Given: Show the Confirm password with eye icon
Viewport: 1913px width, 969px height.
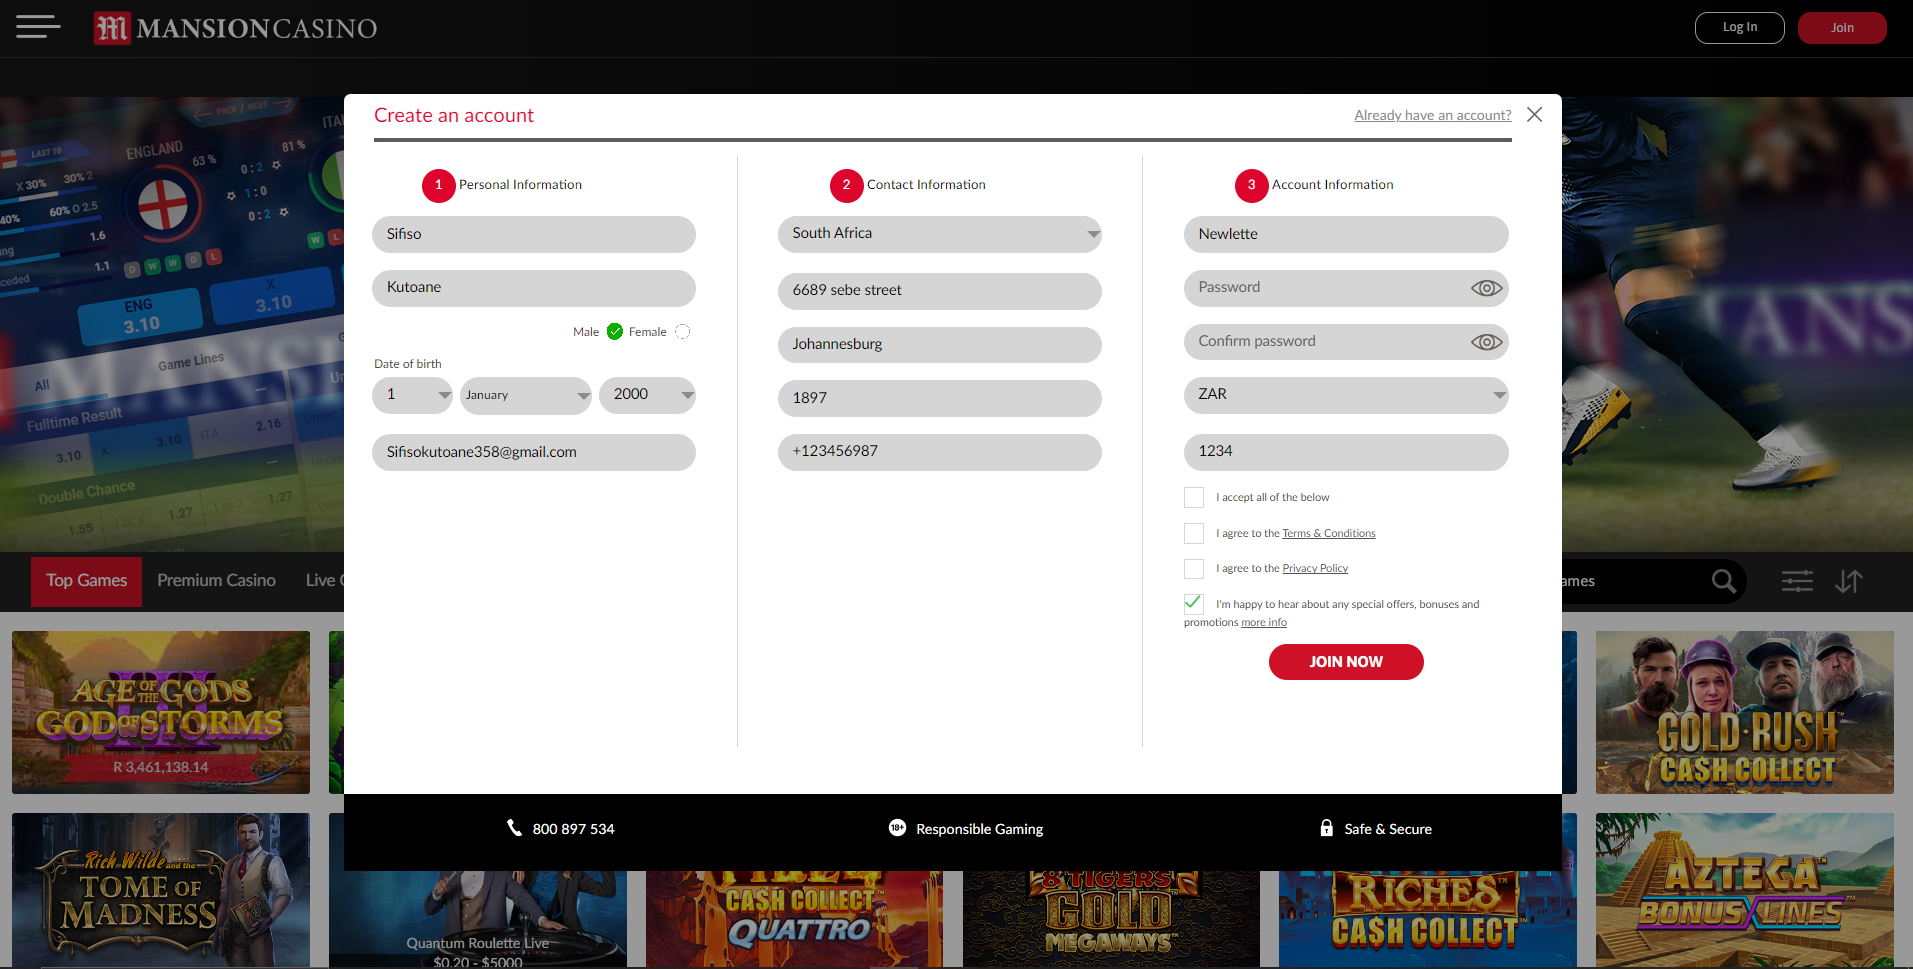Looking at the screenshot, I should pos(1487,342).
